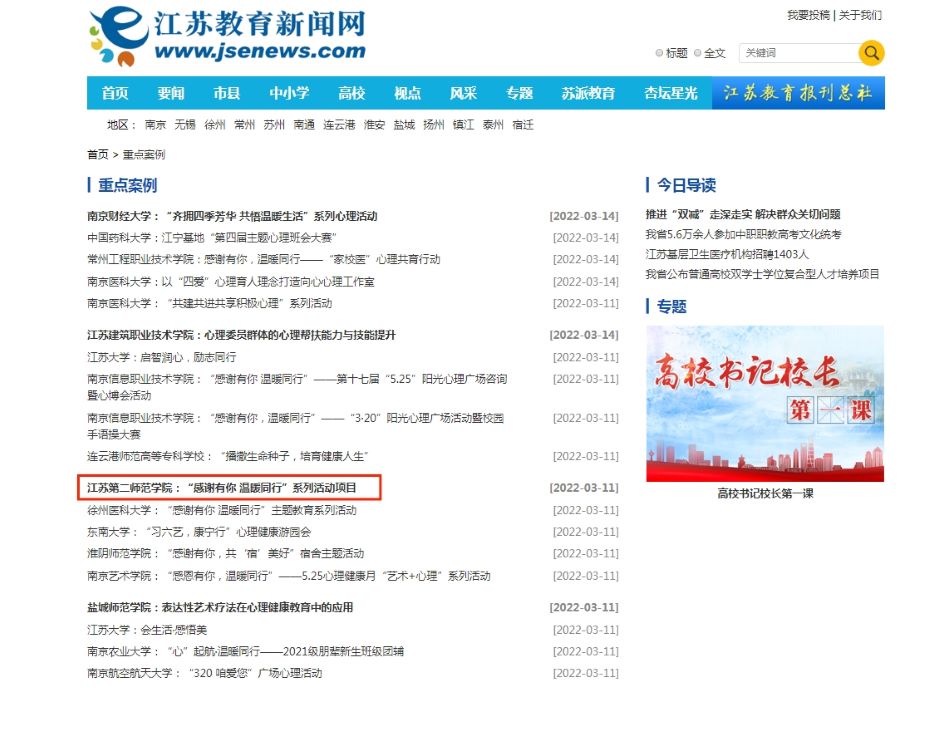Open 推进"双减"走深走实 headline

tap(743, 214)
